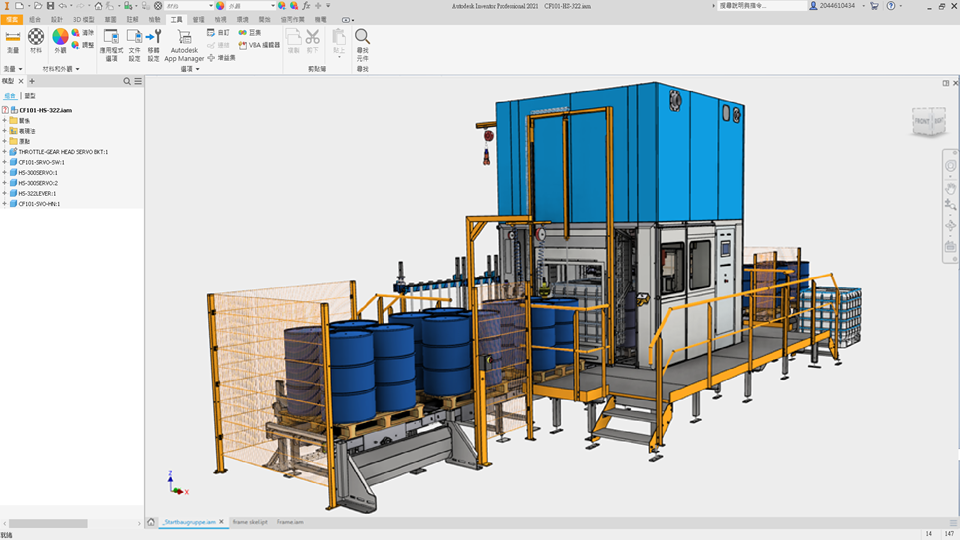Expand the THROTTLE-GEAR HEAD SERVO BKT:1 node
This screenshot has width=960, height=540.
pos(5,152)
